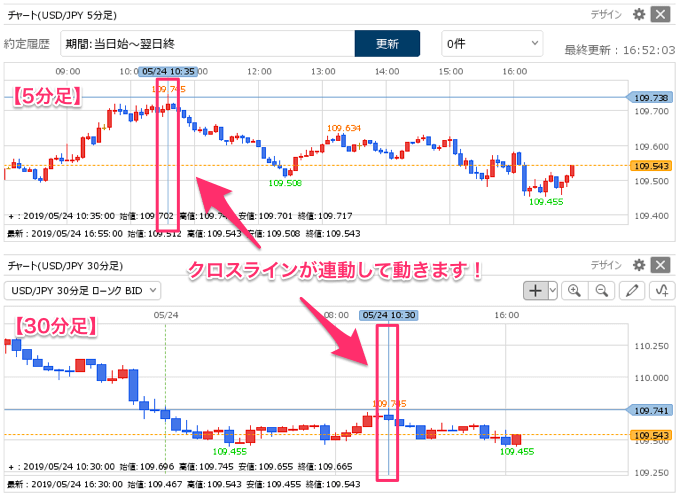Click the チャート(USD/JPY 5分足) panel title

coord(62,15)
